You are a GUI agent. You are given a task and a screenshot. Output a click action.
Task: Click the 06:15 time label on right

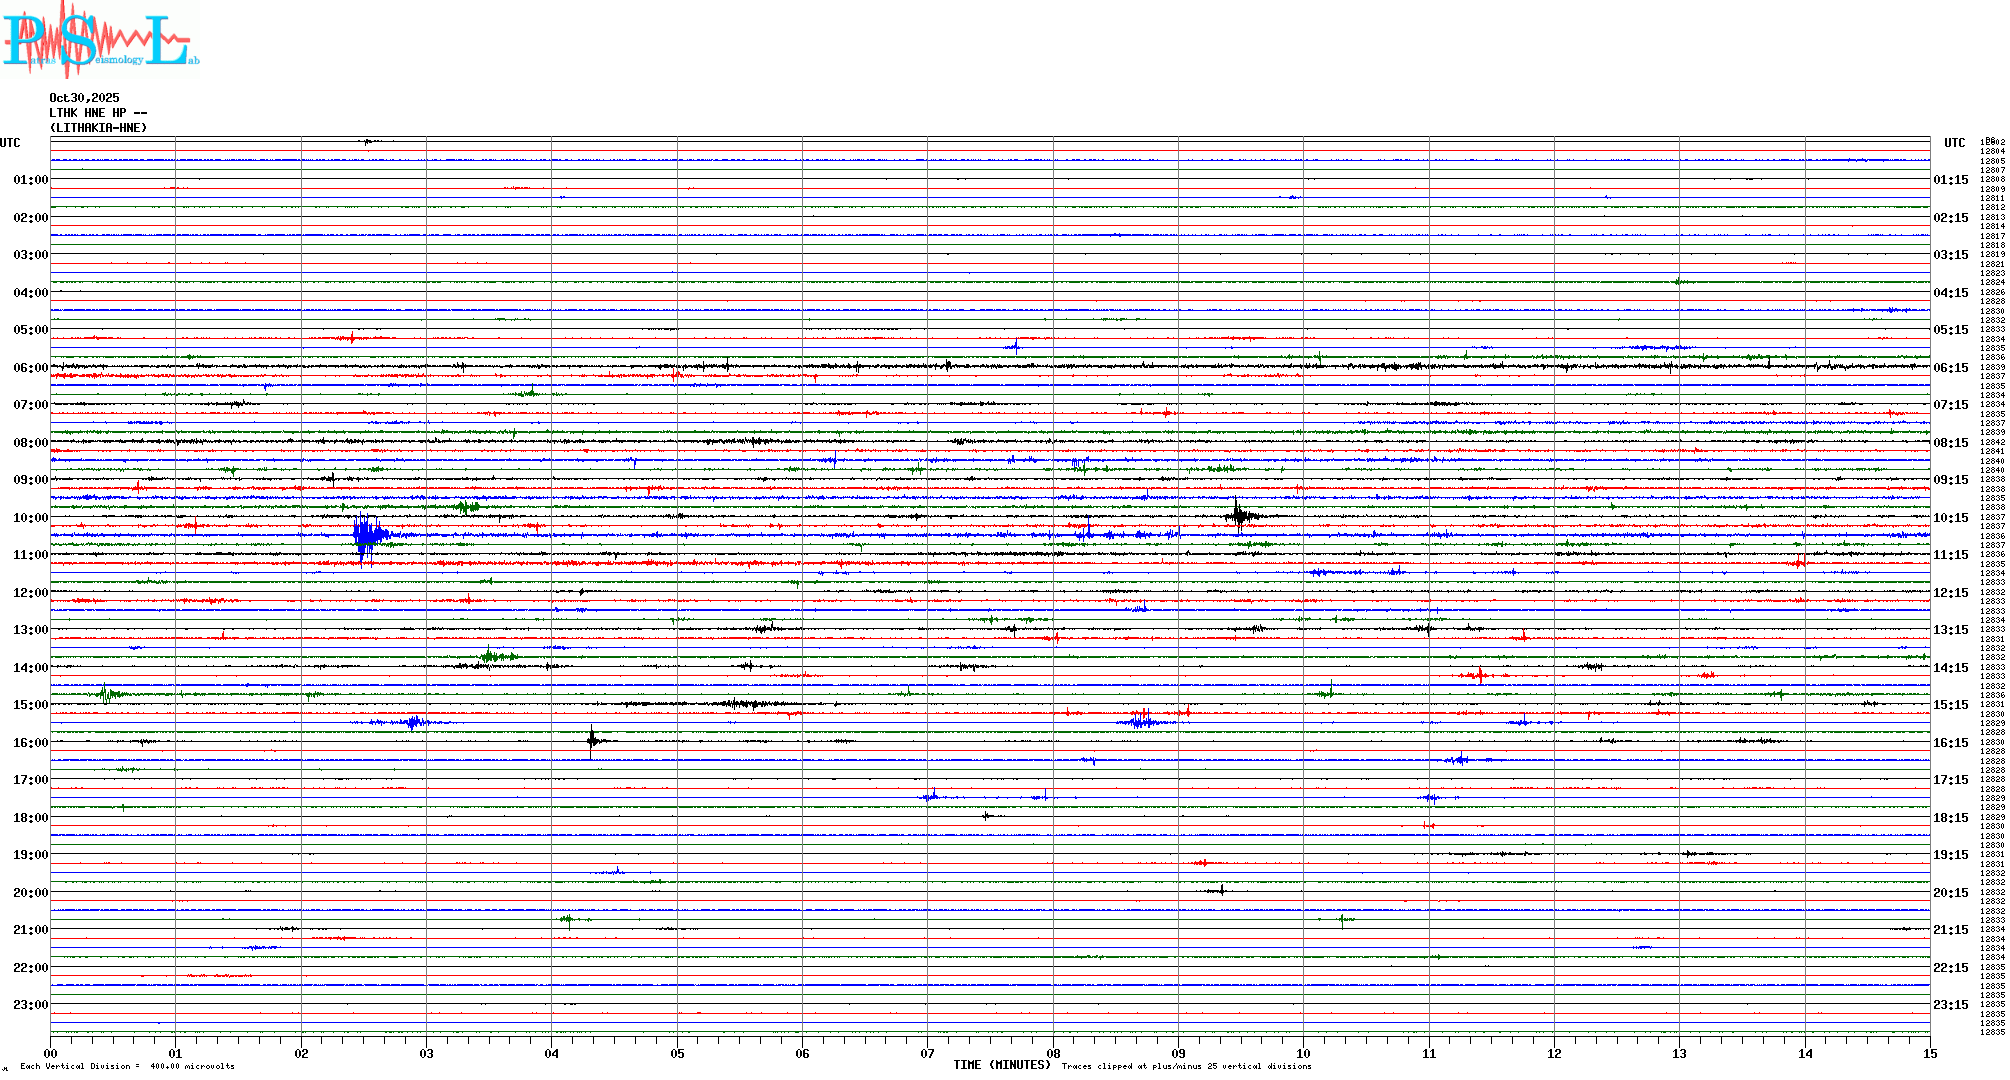(x=1950, y=368)
